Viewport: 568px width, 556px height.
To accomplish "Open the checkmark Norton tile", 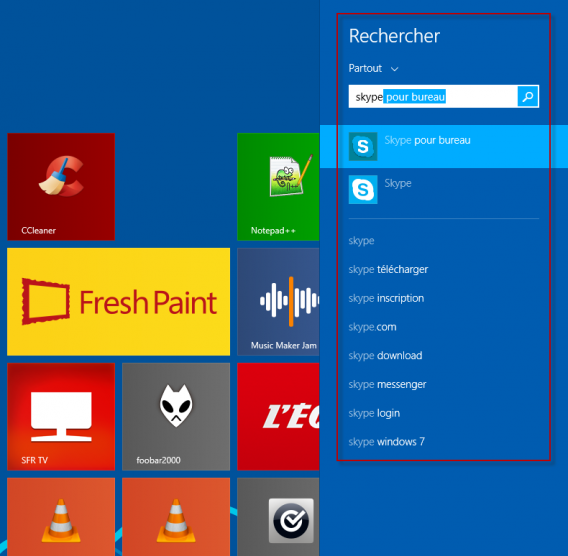I will click(x=278, y=517).
